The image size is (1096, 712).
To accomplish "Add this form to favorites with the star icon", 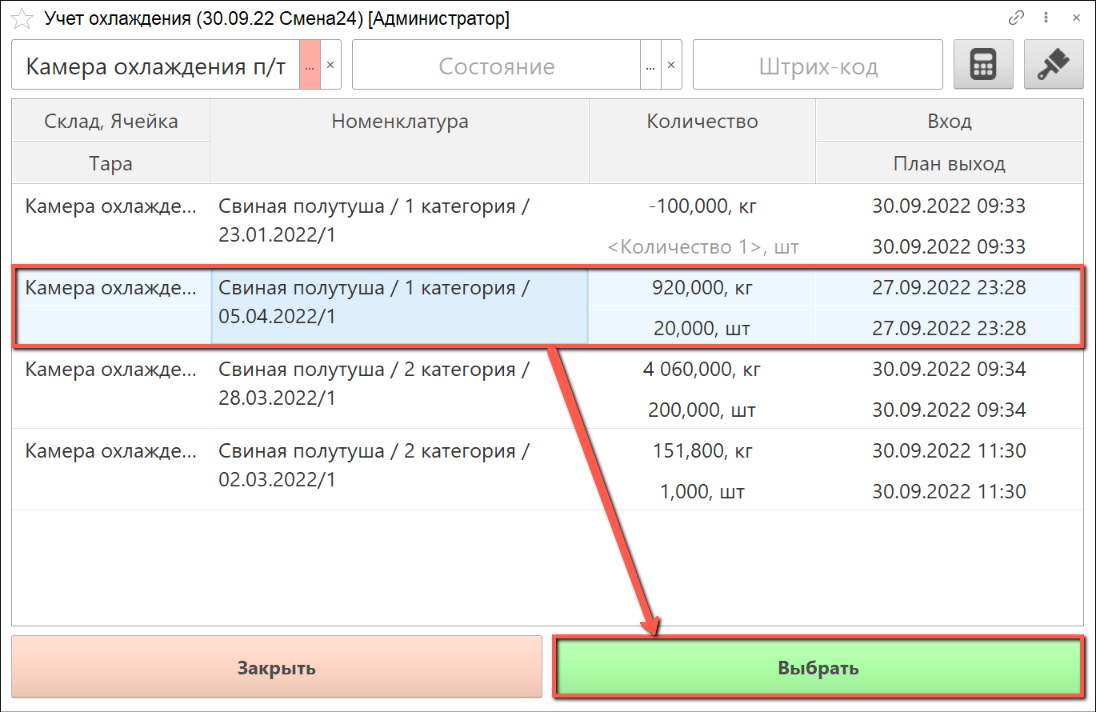I will coord(21,19).
